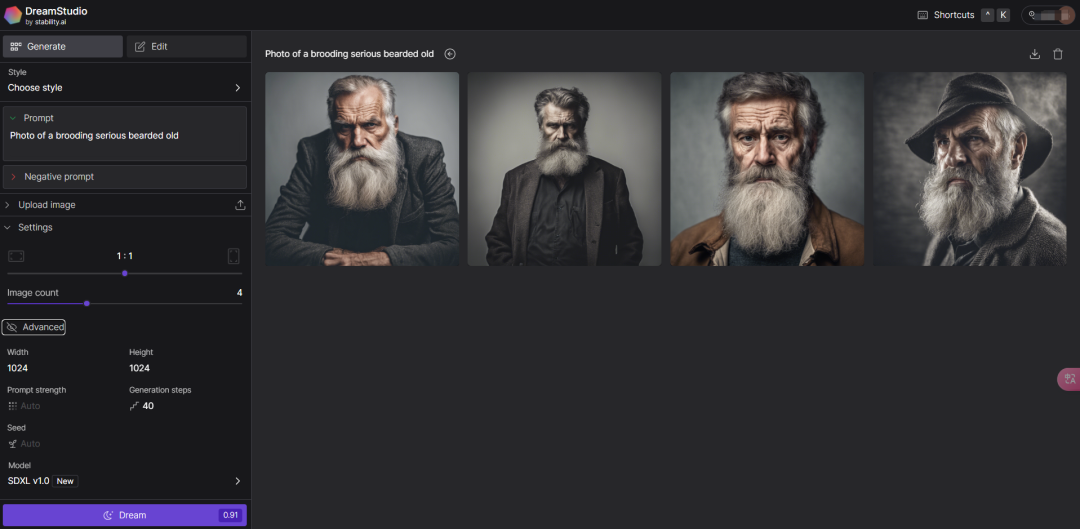Click the Edit tab pencil icon
Viewport: 1080px width, 529px height.
coord(140,47)
